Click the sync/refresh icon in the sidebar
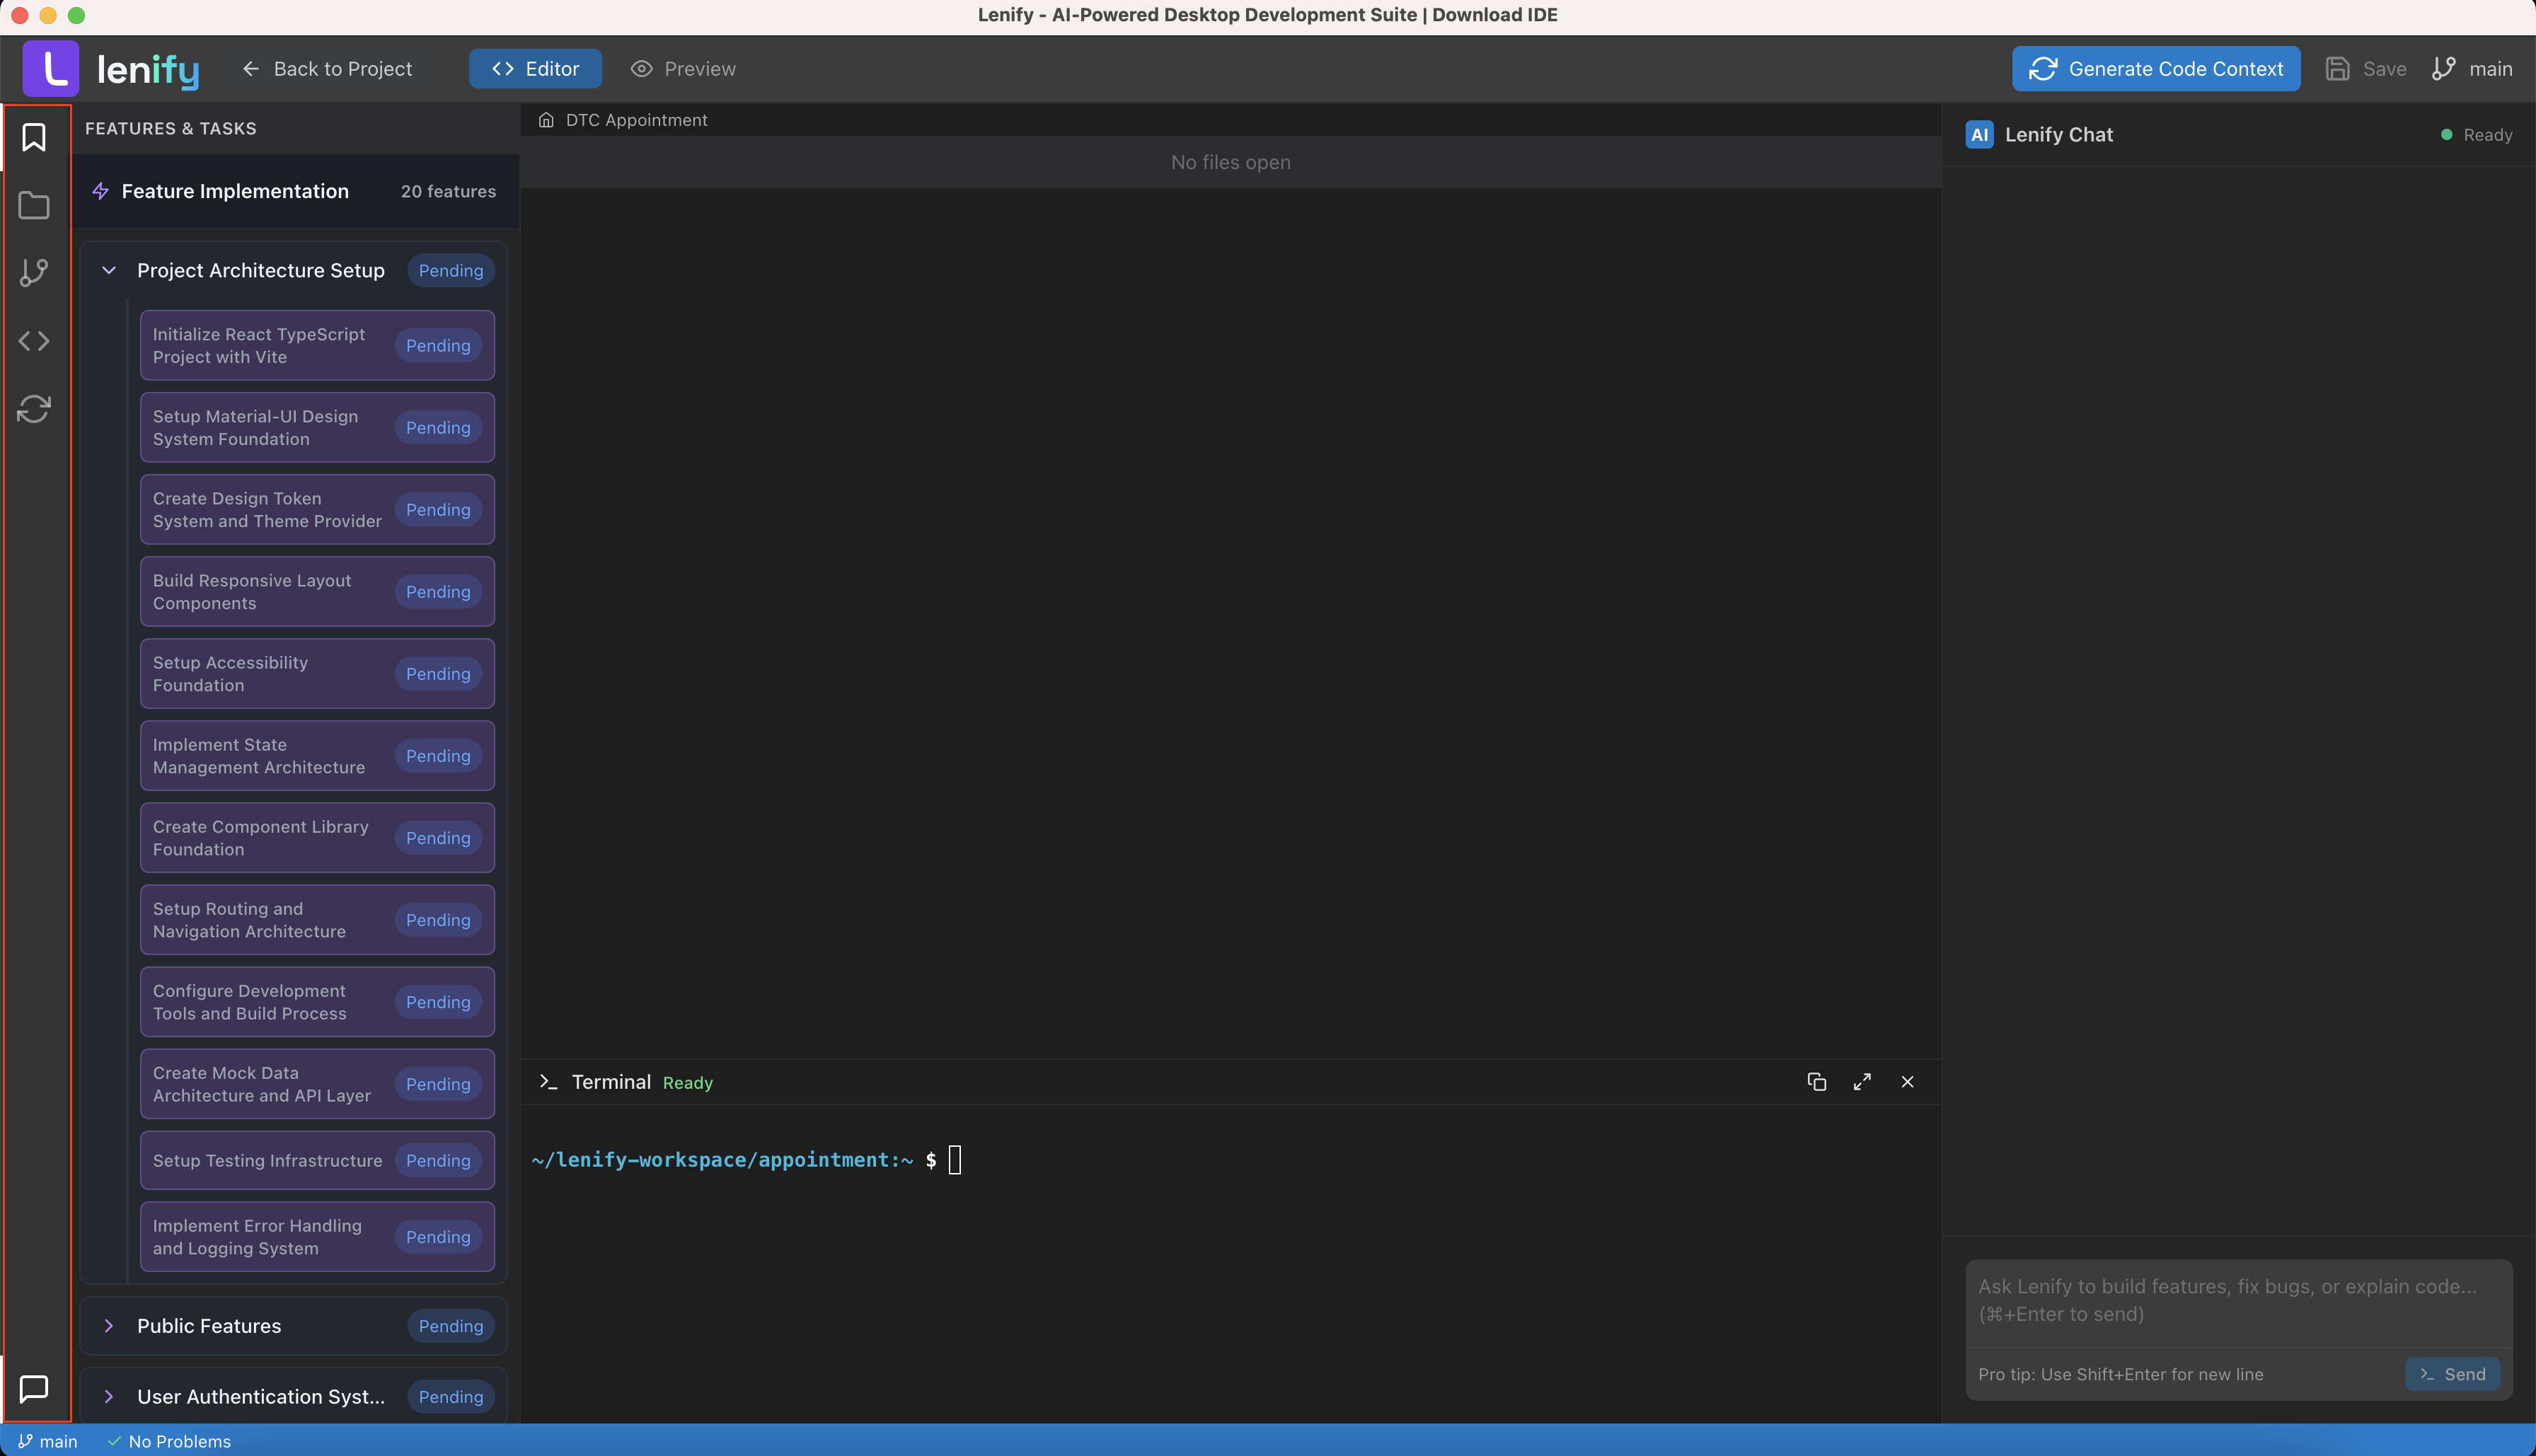This screenshot has height=1456, width=2536. 34,408
